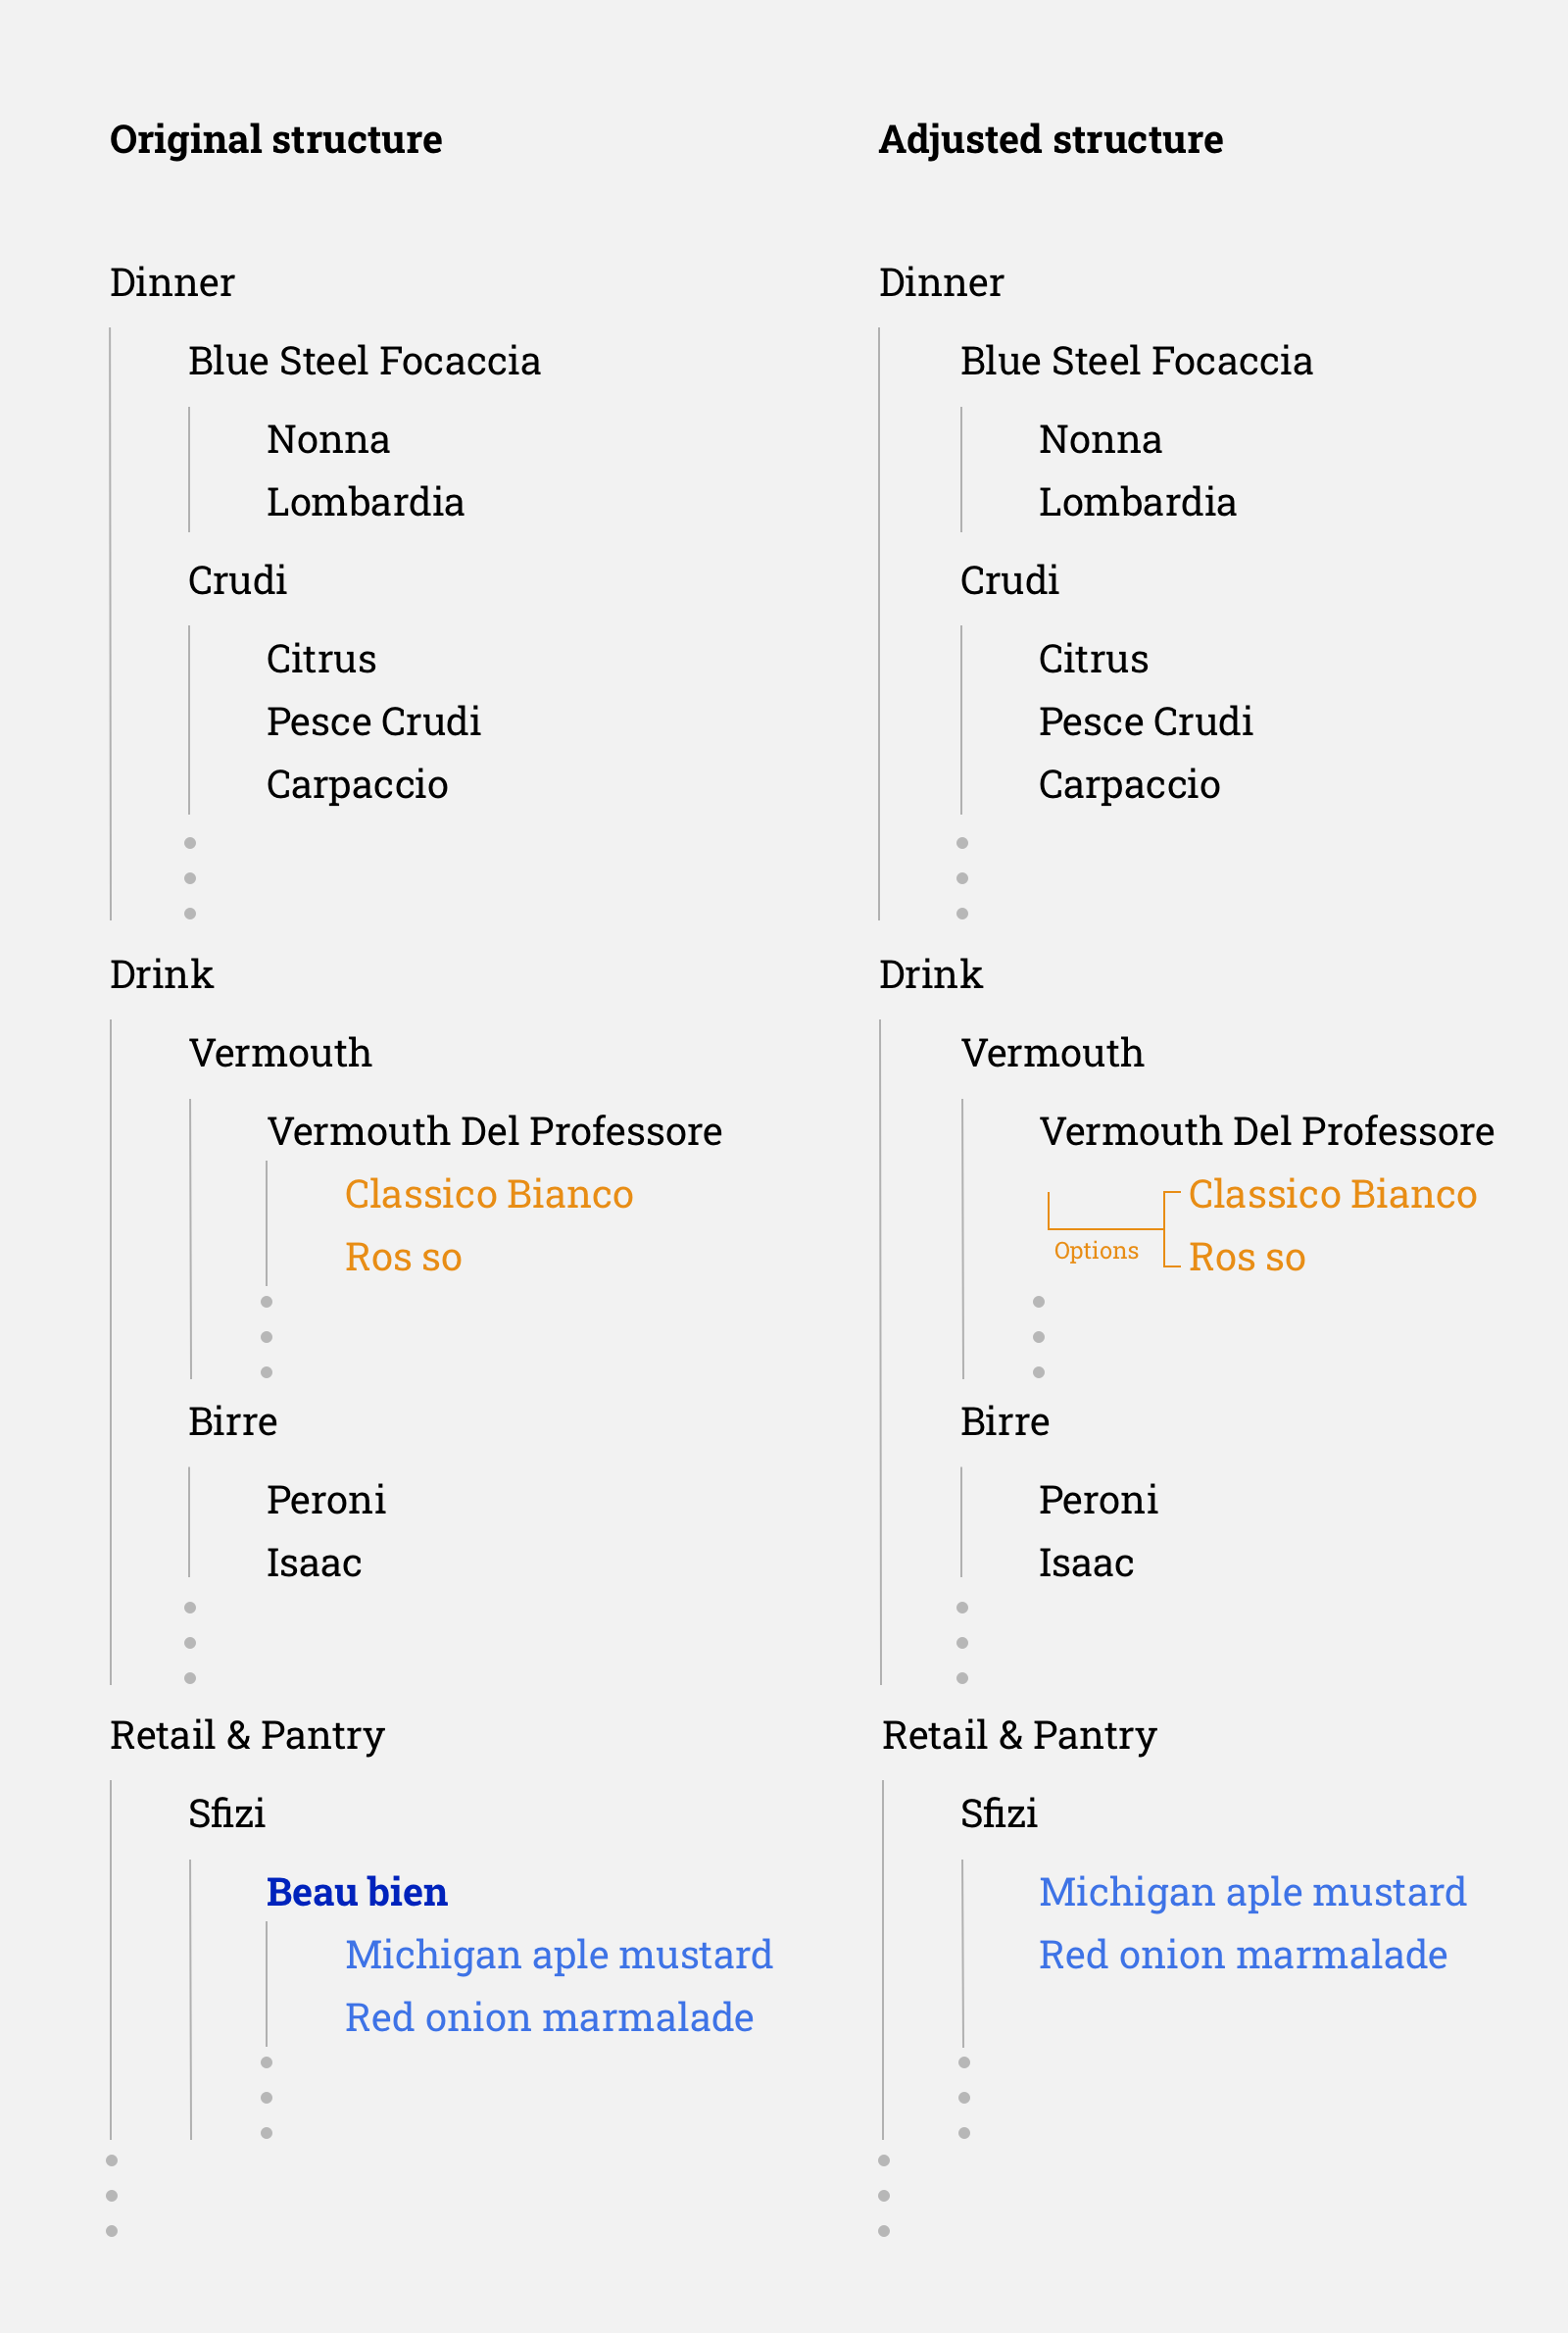The image size is (1568, 2333).
Task: Select 'Ros so' in the adjusted structure
Action: click(x=1247, y=1257)
